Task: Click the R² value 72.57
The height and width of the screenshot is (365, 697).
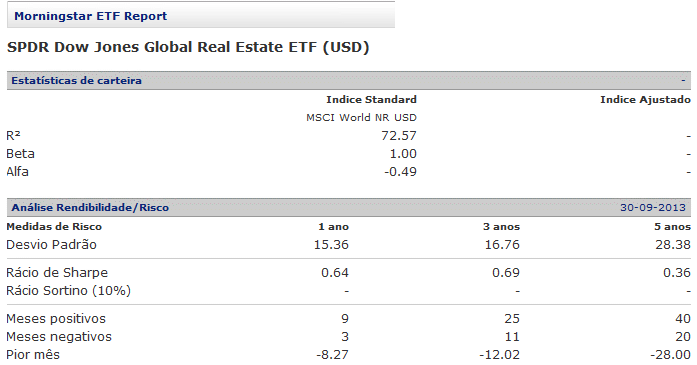Action: tap(399, 136)
